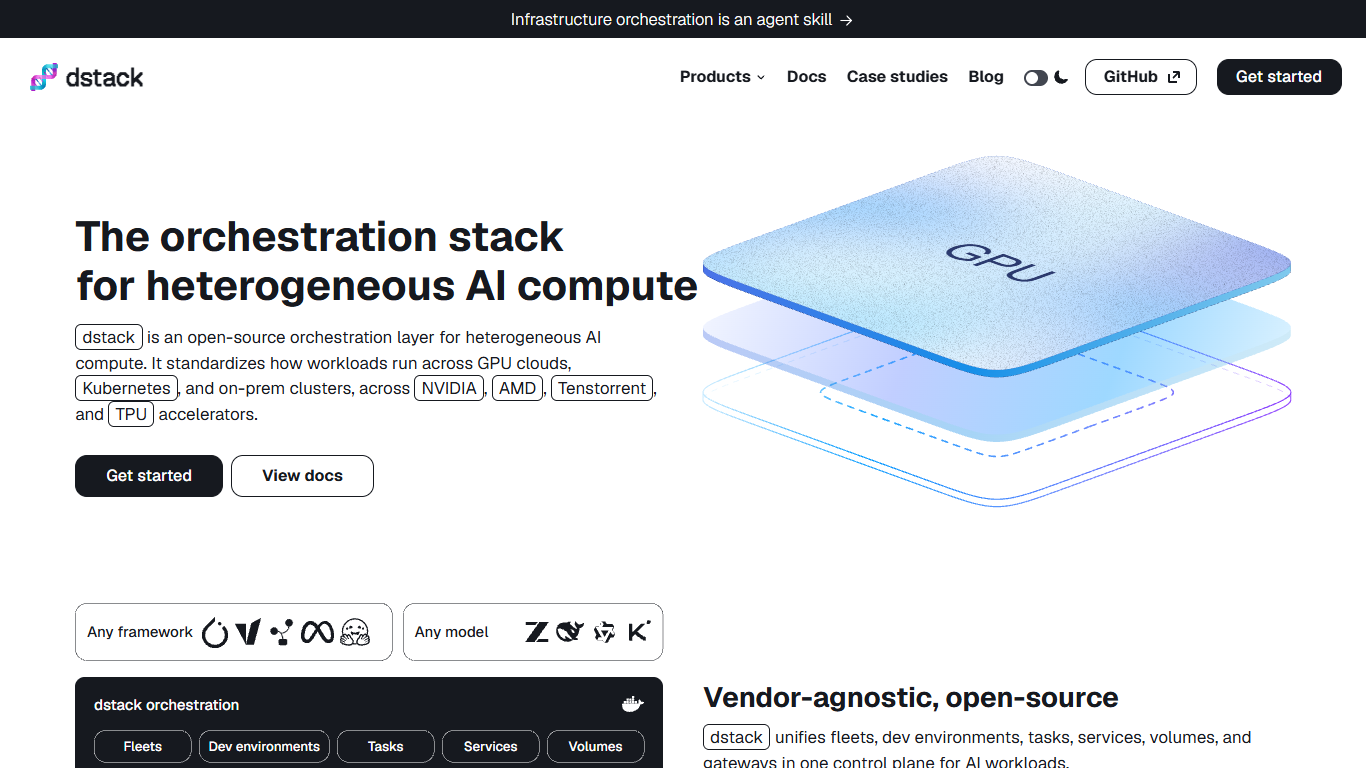The height and width of the screenshot is (768, 1366).
Task: Select the Dev environments pill
Action: (x=264, y=747)
